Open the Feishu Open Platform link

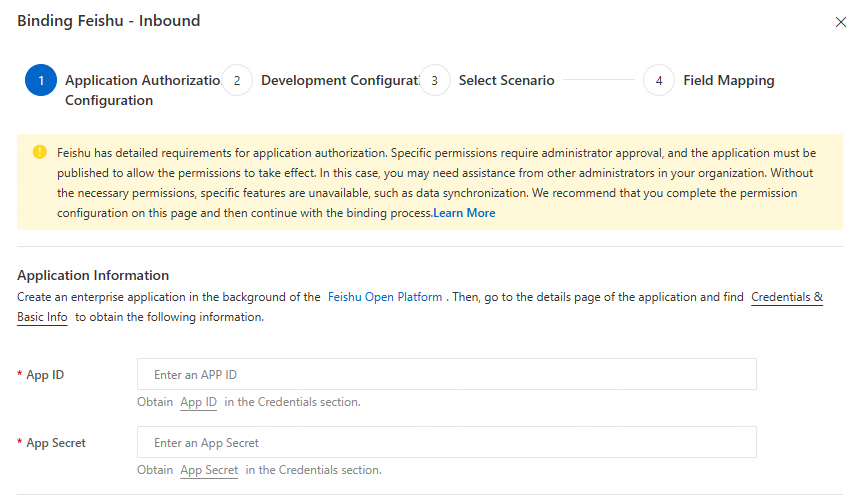coord(385,297)
